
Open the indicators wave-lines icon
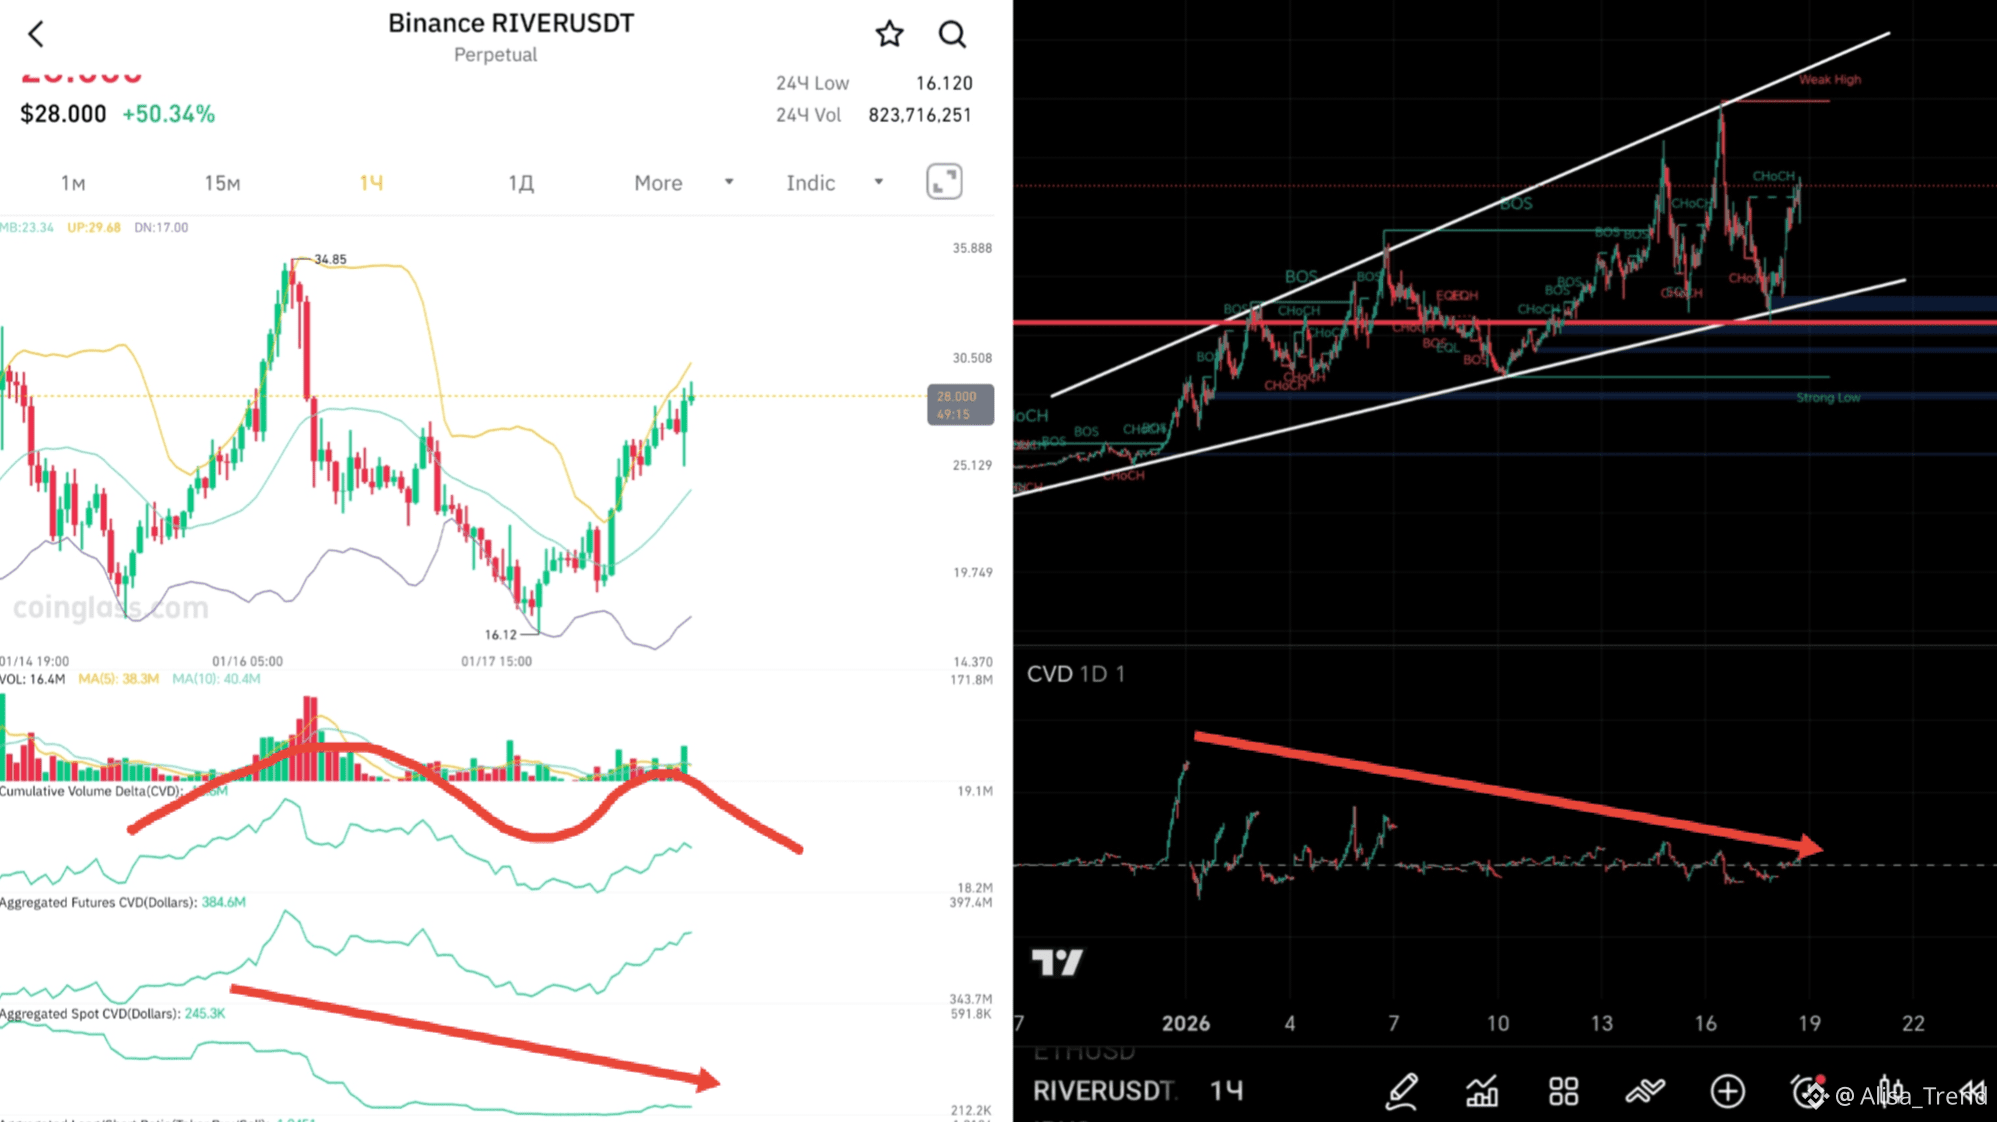click(x=1645, y=1091)
